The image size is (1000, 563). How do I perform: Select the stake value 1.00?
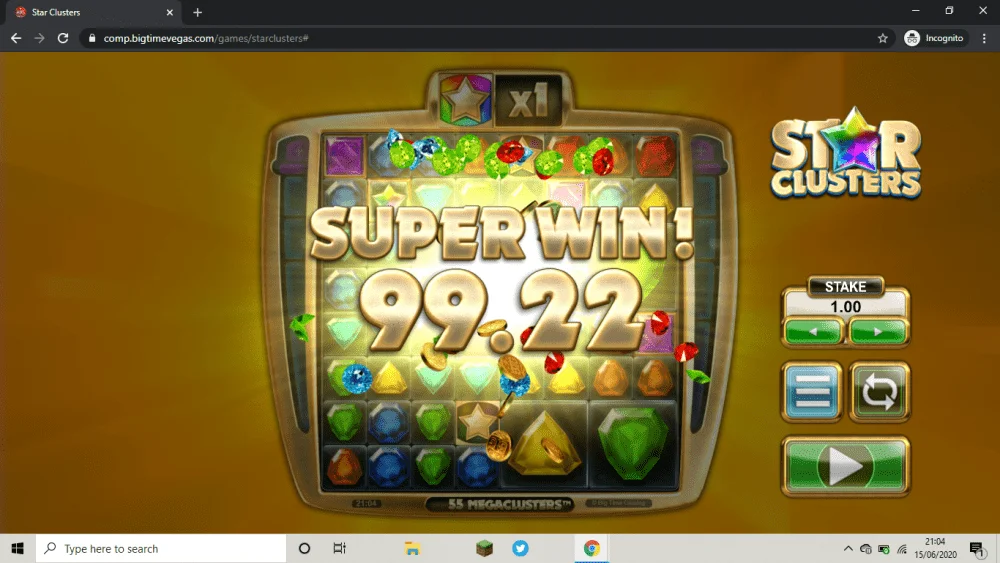click(846, 307)
